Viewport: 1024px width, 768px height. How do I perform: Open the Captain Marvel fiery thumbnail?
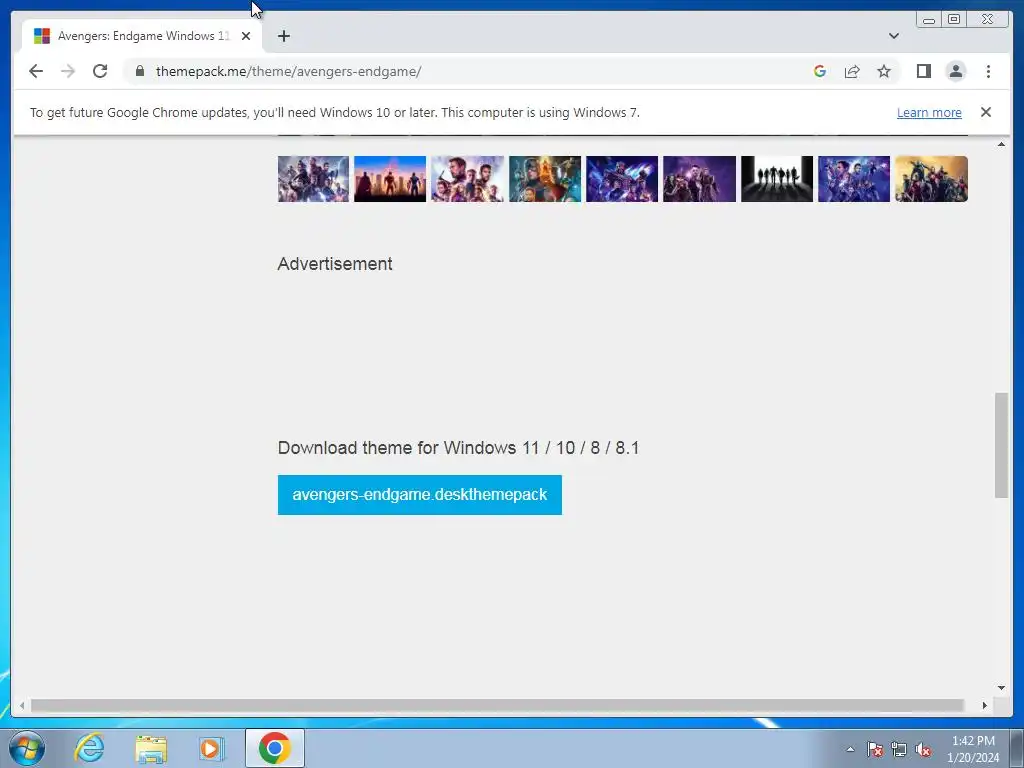[x=545, y=179]
